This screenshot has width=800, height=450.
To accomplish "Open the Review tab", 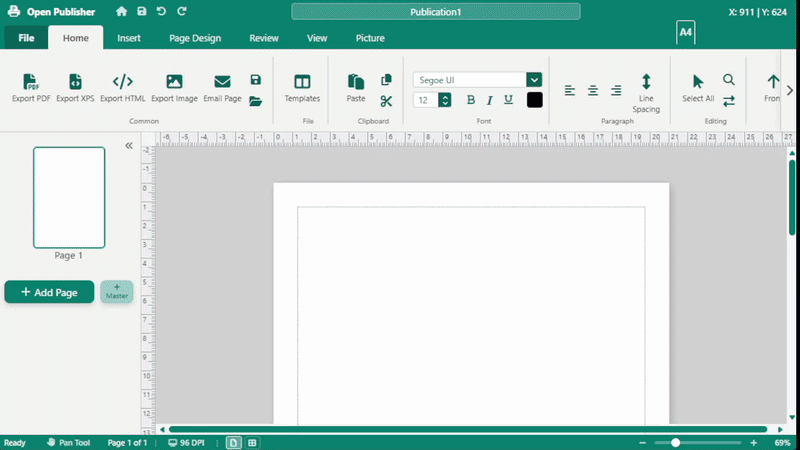I will (264, 38).
